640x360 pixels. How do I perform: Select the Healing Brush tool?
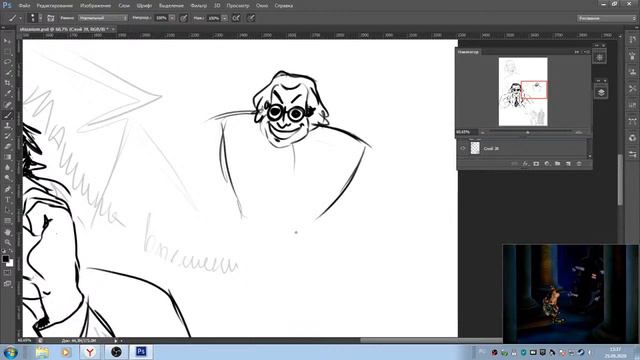pos(7,104)
